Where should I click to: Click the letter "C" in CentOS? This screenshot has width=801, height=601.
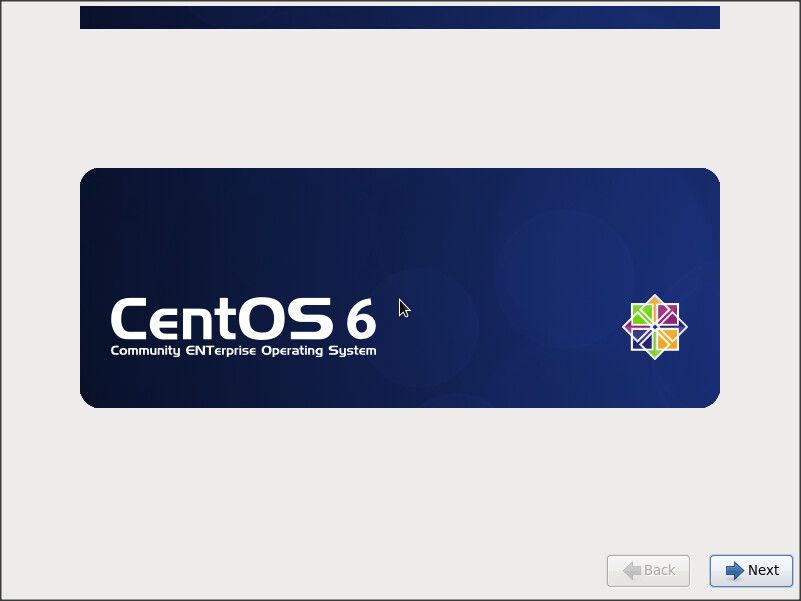point(132,319)
